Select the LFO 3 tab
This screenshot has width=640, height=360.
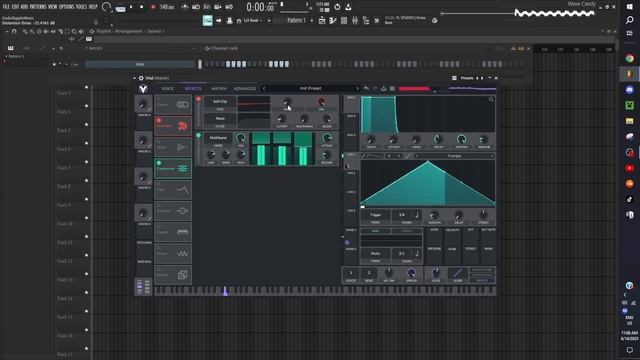point(351,192)
